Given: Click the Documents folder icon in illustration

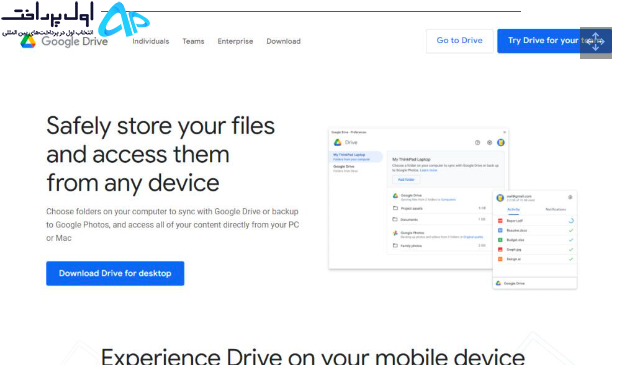Looking at the screenshot, I should [x=395, y=219].
